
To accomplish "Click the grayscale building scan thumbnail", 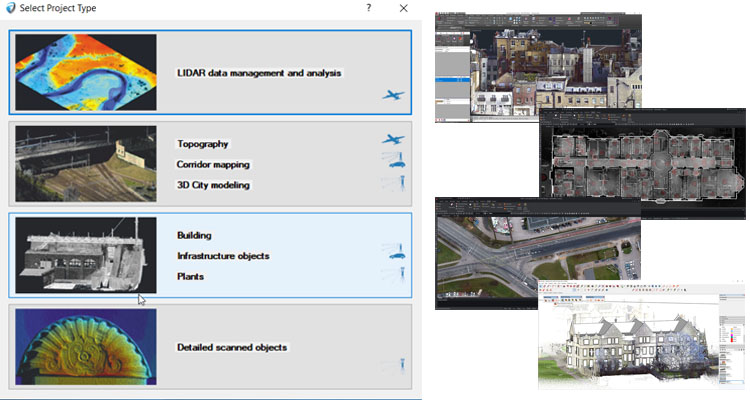I will tap(86, 254).
